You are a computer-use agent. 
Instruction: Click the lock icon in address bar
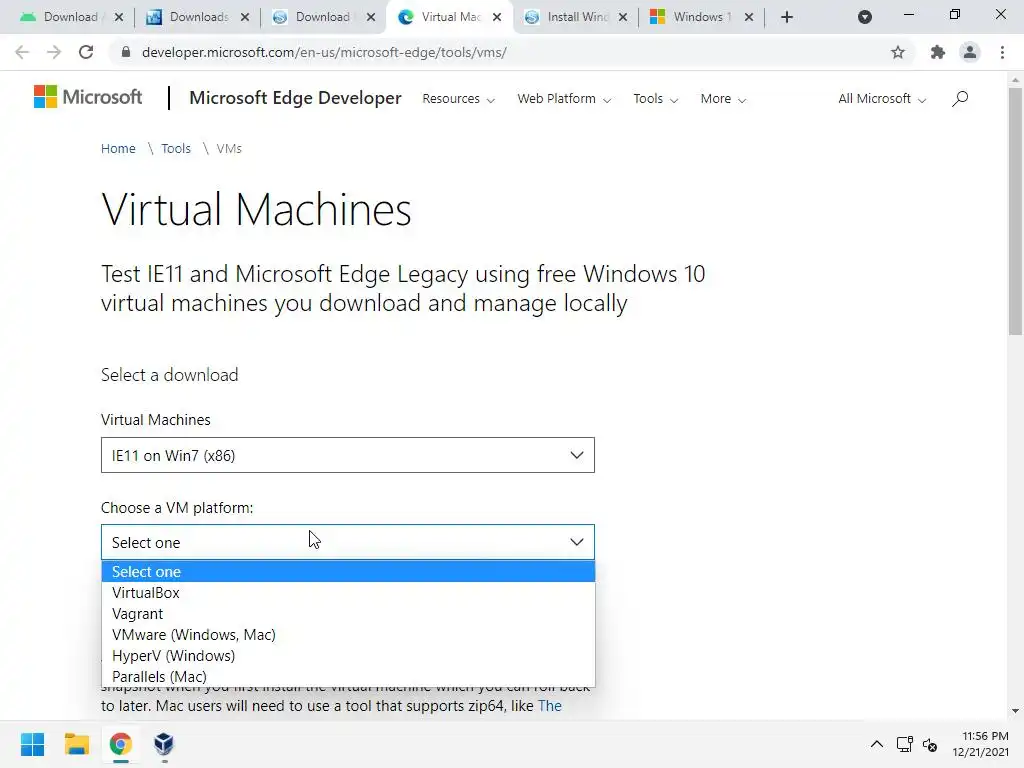[x=126, y=52]
